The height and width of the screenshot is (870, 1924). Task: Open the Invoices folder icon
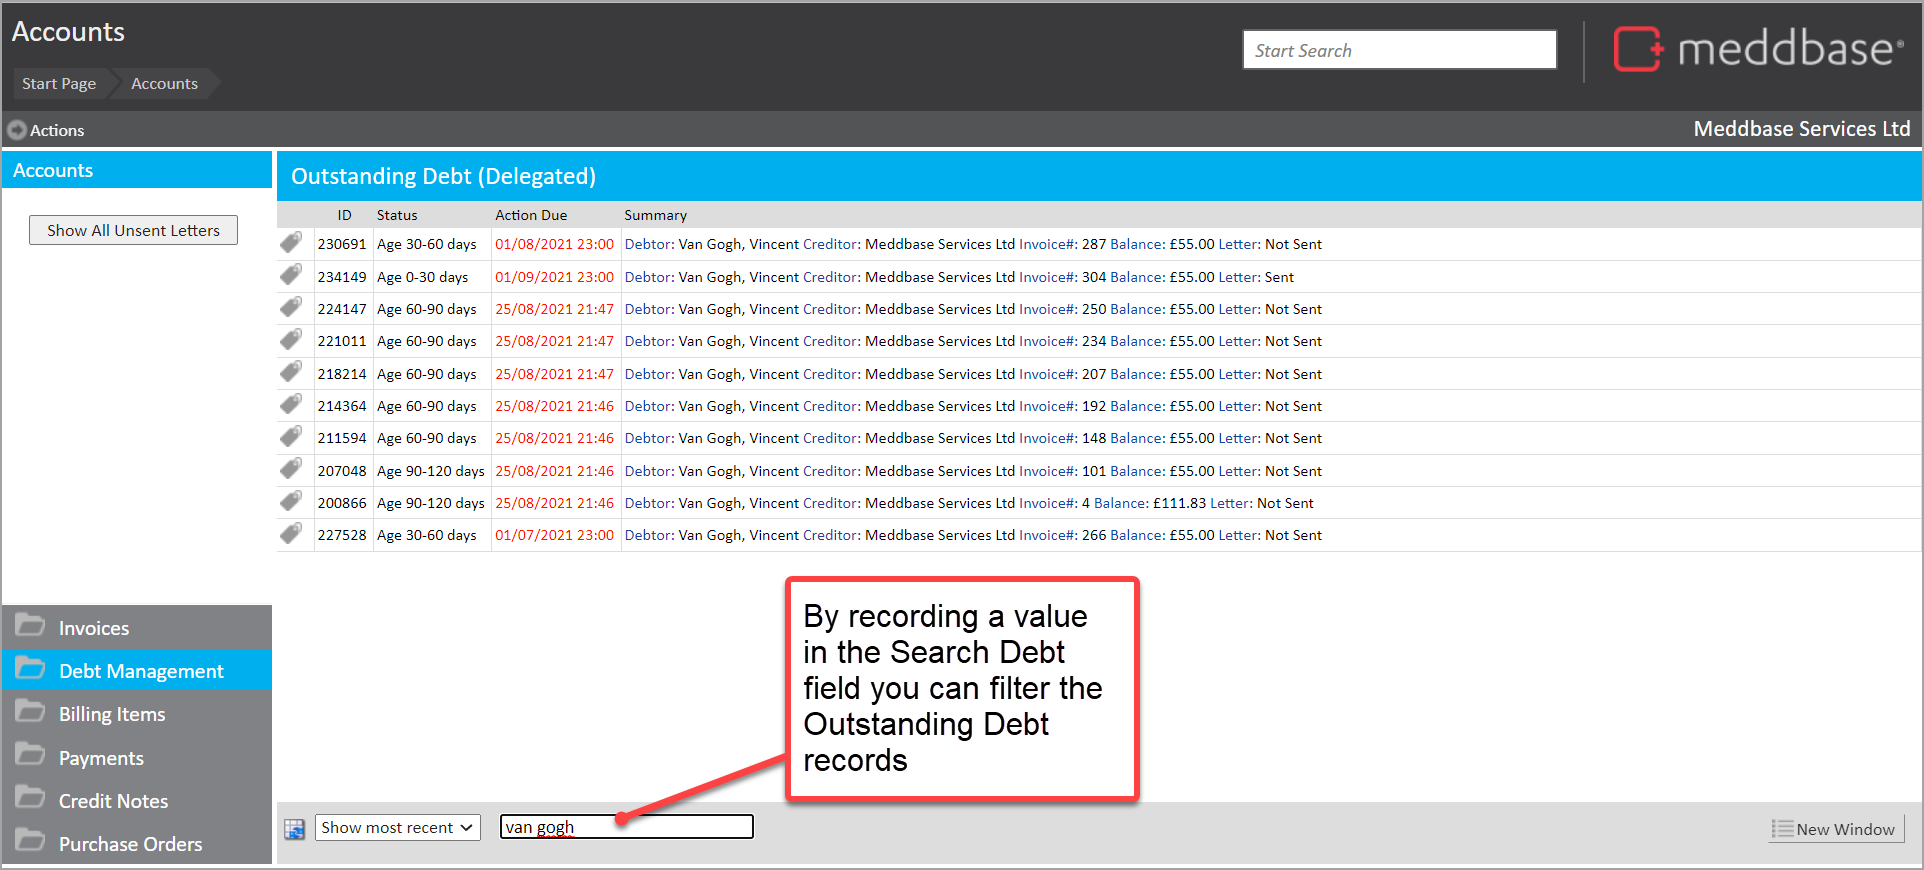pos(31,626)
